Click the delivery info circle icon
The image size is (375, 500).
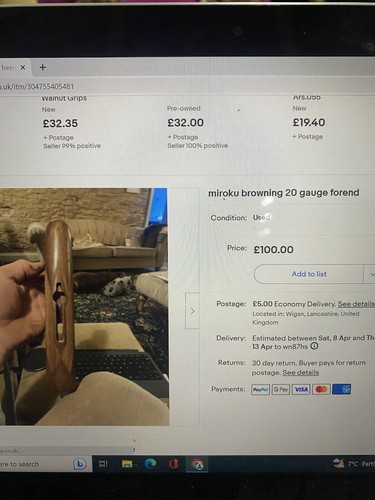point(314,346)
